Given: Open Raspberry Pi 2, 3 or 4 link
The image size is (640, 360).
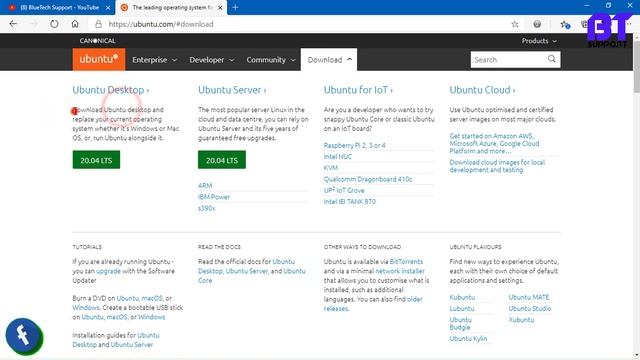Looking at the screenshot, I should pyautogui.click(x=354, y=145).
